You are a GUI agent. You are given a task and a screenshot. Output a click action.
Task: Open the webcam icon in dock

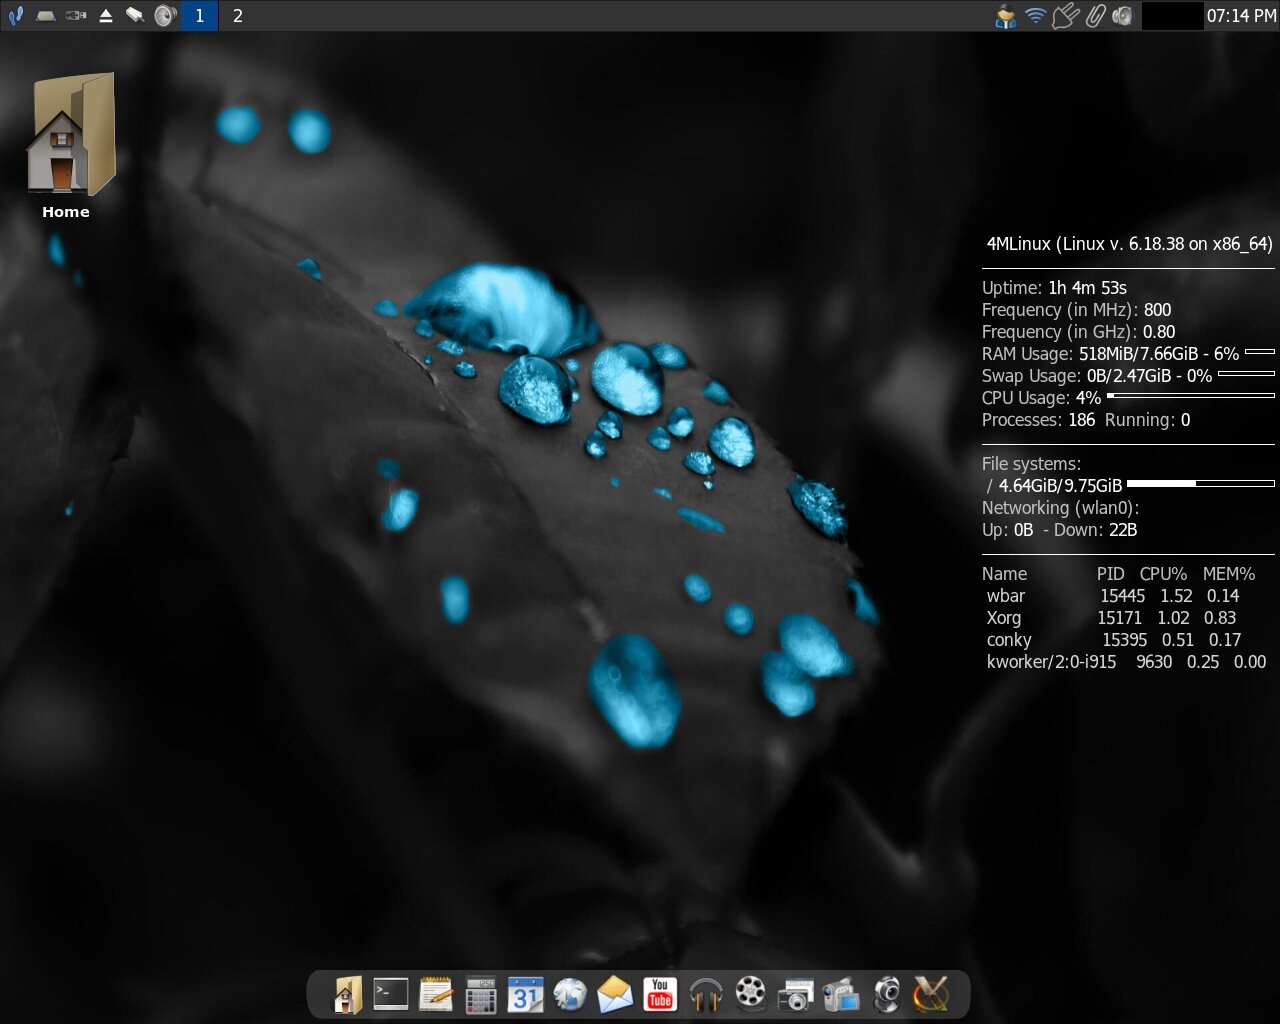coord(887,995)
